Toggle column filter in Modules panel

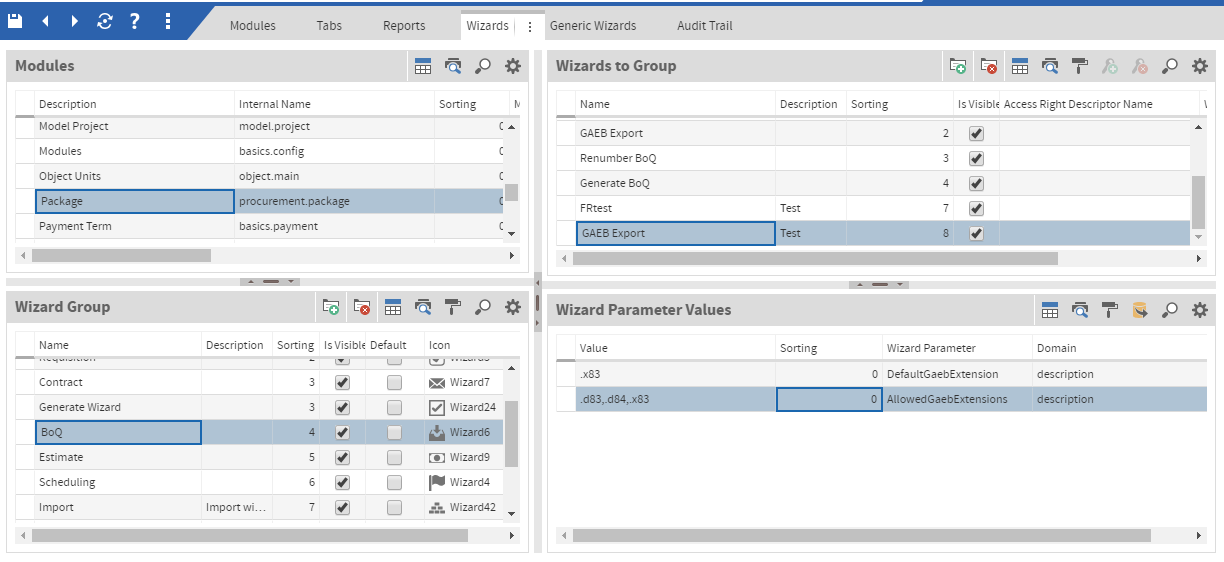(453, 66)
